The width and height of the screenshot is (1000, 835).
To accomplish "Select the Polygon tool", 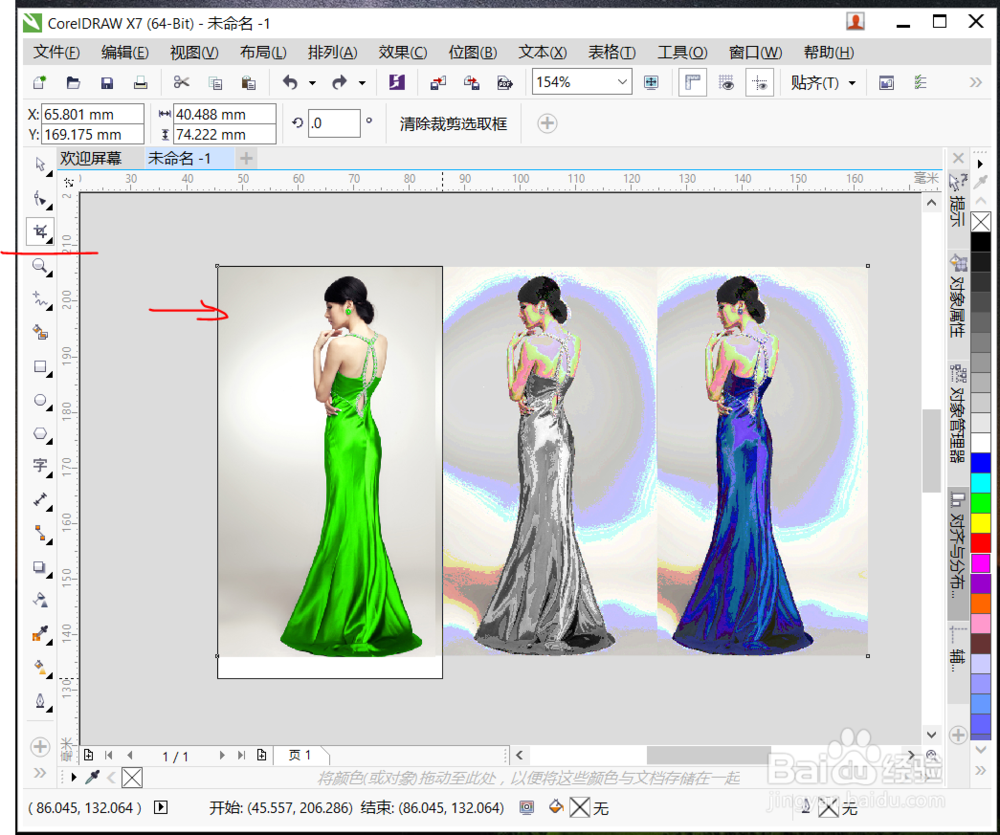I will pyautogui.click(x=40, y=434).
